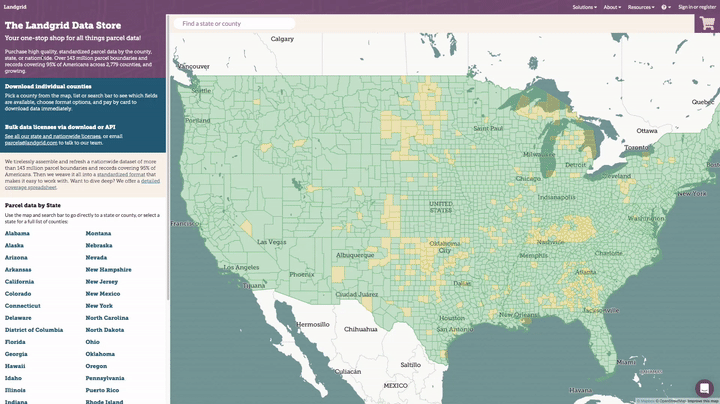Expand the Solutions dropdown menu
Image resolution: width=720 pixels, height=404 pixels.
click(585, 7)
